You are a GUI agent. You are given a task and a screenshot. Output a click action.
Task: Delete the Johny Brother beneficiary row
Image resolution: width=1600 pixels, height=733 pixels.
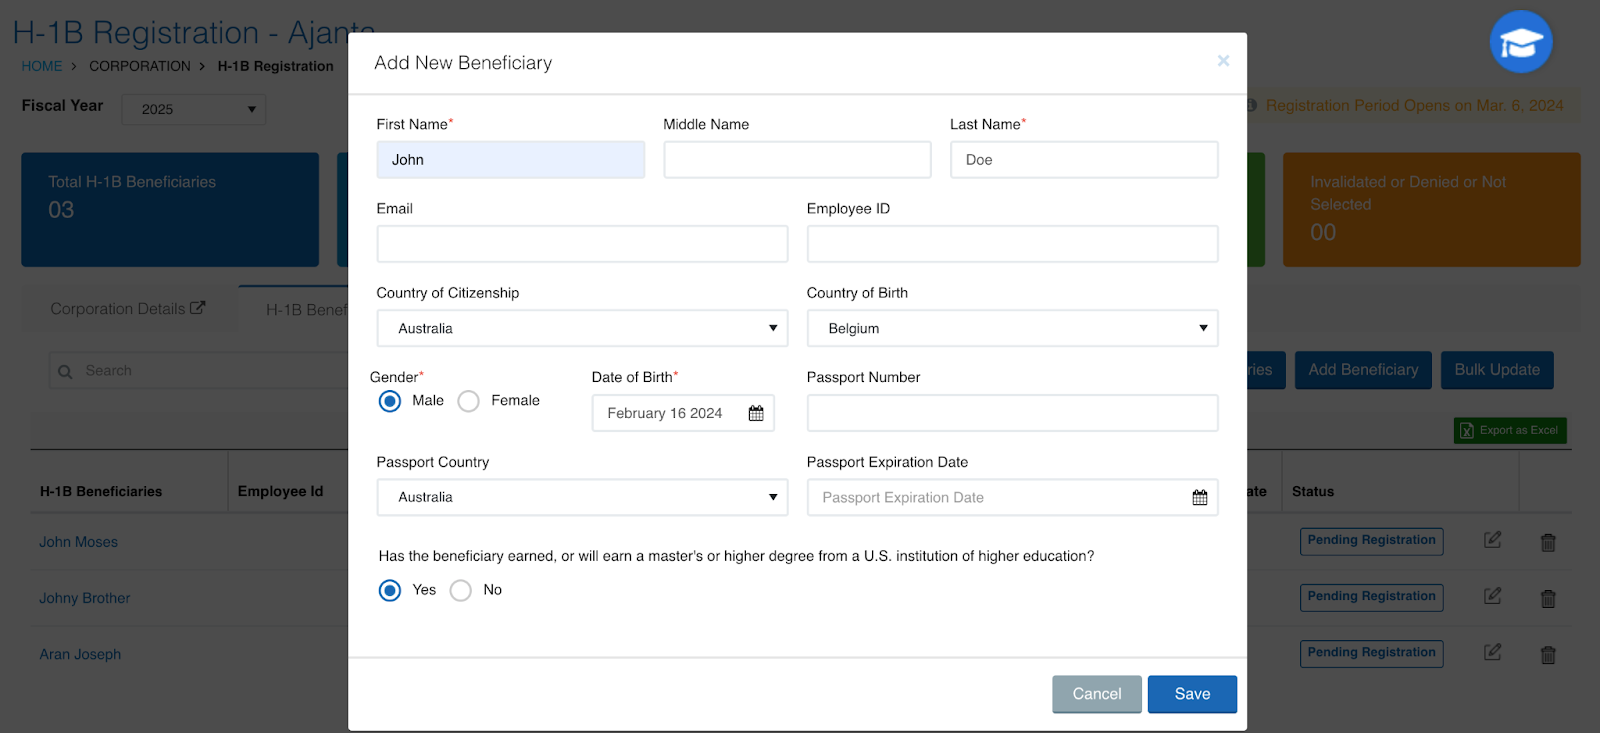[1548, 598]
